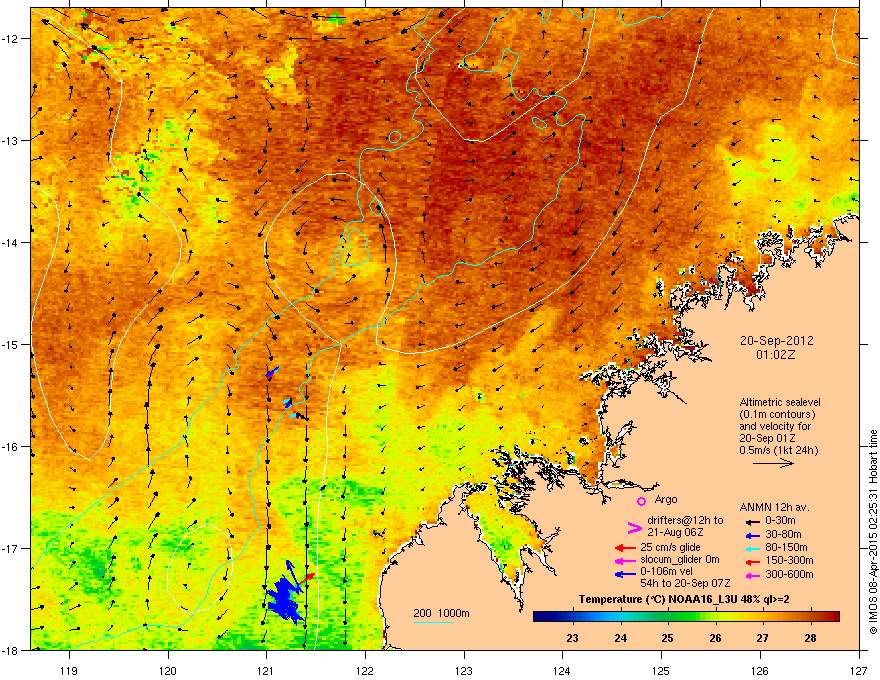Screen dimensions: 880x680
Task: Click longitude axis label '119'
Action: point(69,670)
